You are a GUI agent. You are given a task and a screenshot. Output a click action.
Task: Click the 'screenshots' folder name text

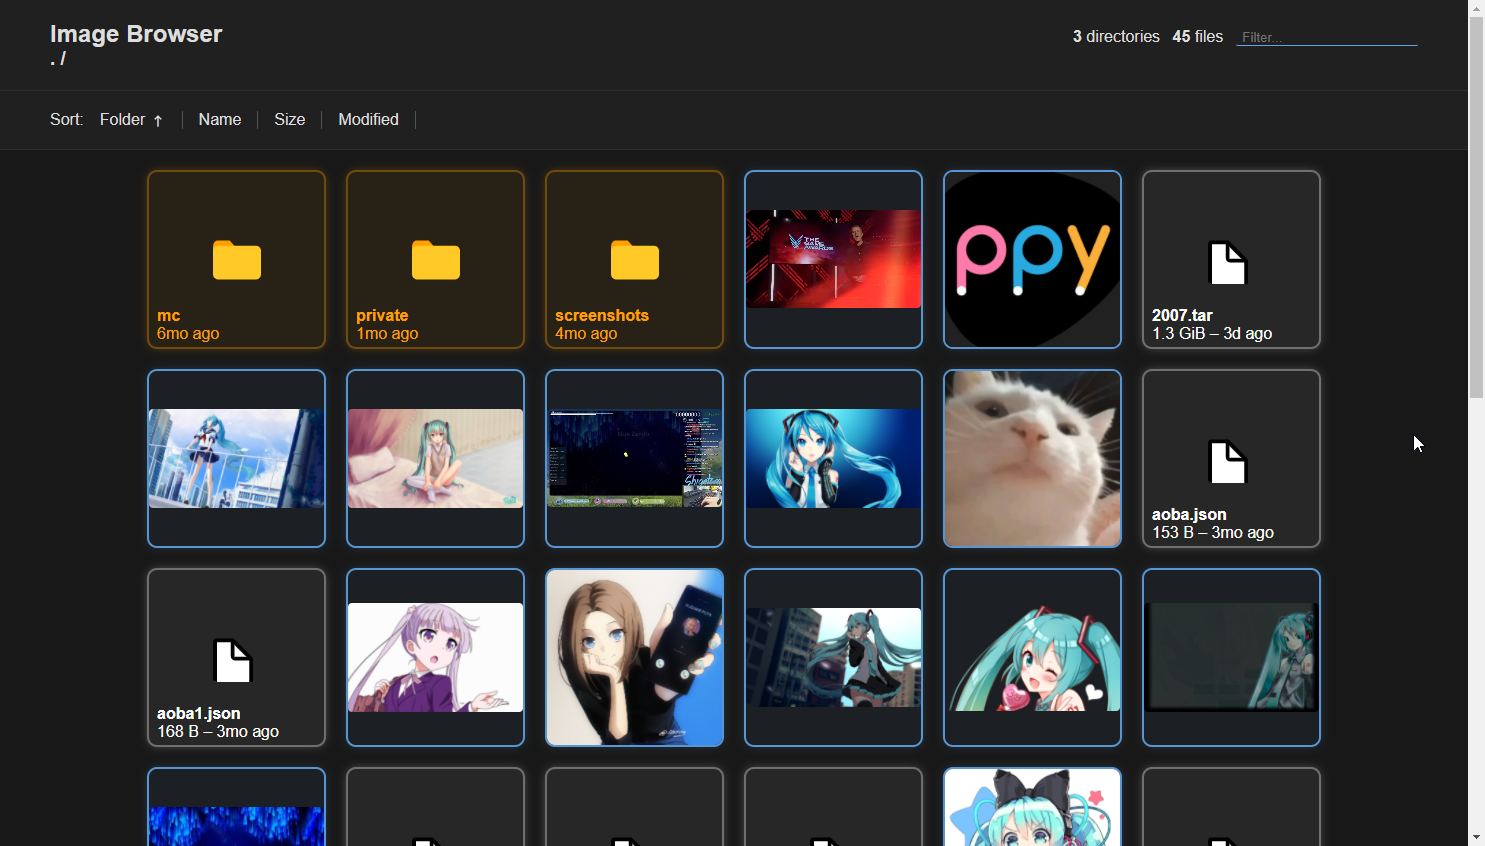click(x=602, y=316)
